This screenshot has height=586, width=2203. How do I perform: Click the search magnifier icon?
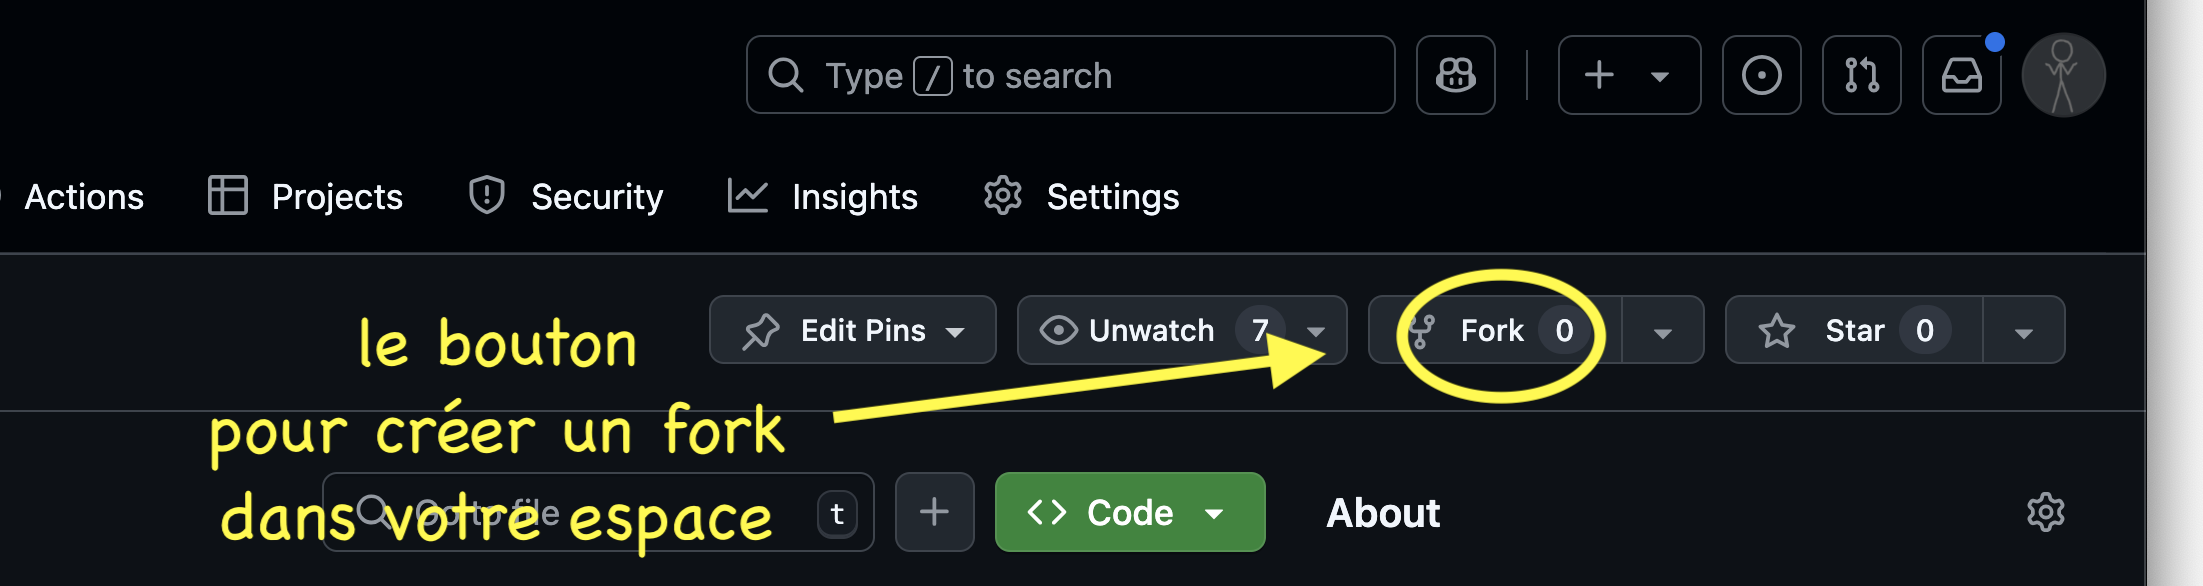786,75
